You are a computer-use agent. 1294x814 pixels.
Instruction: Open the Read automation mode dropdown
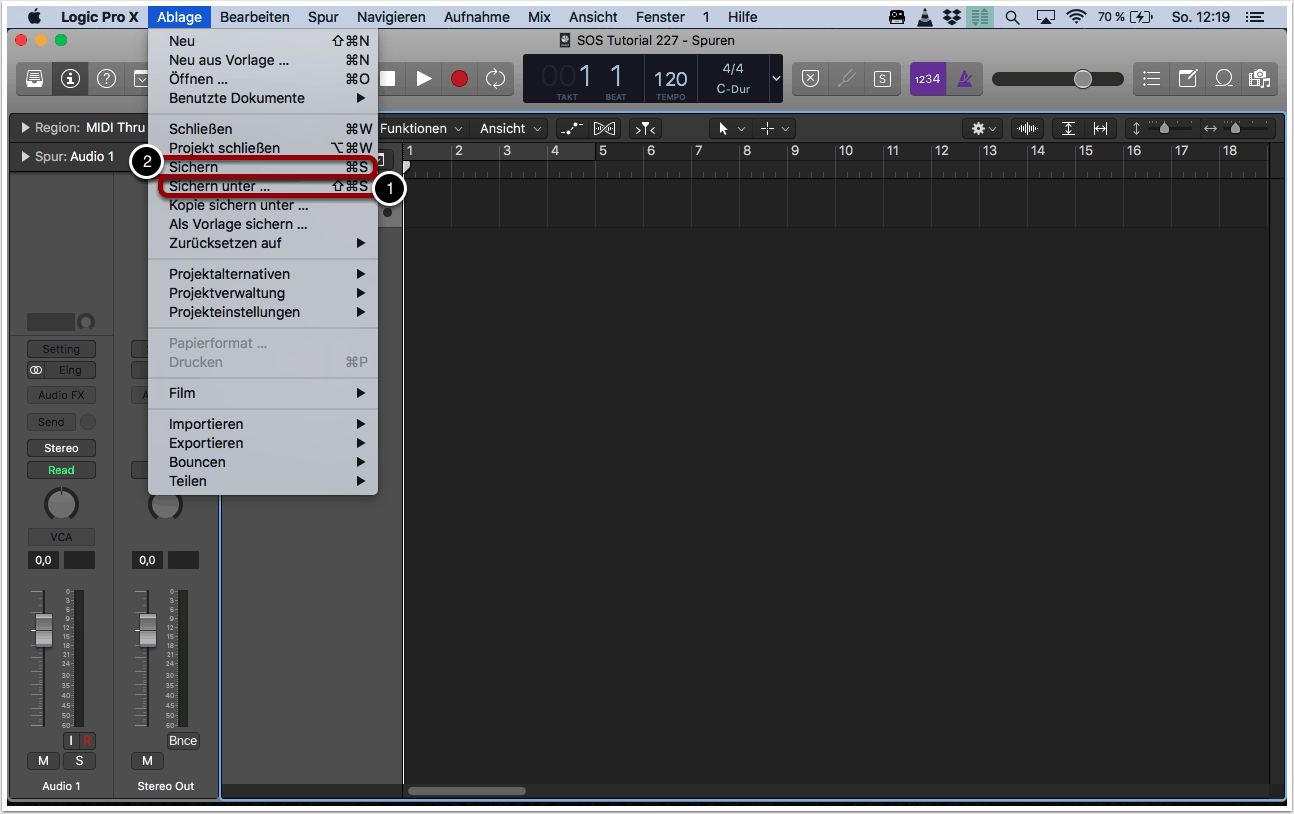tap(61, 470)
